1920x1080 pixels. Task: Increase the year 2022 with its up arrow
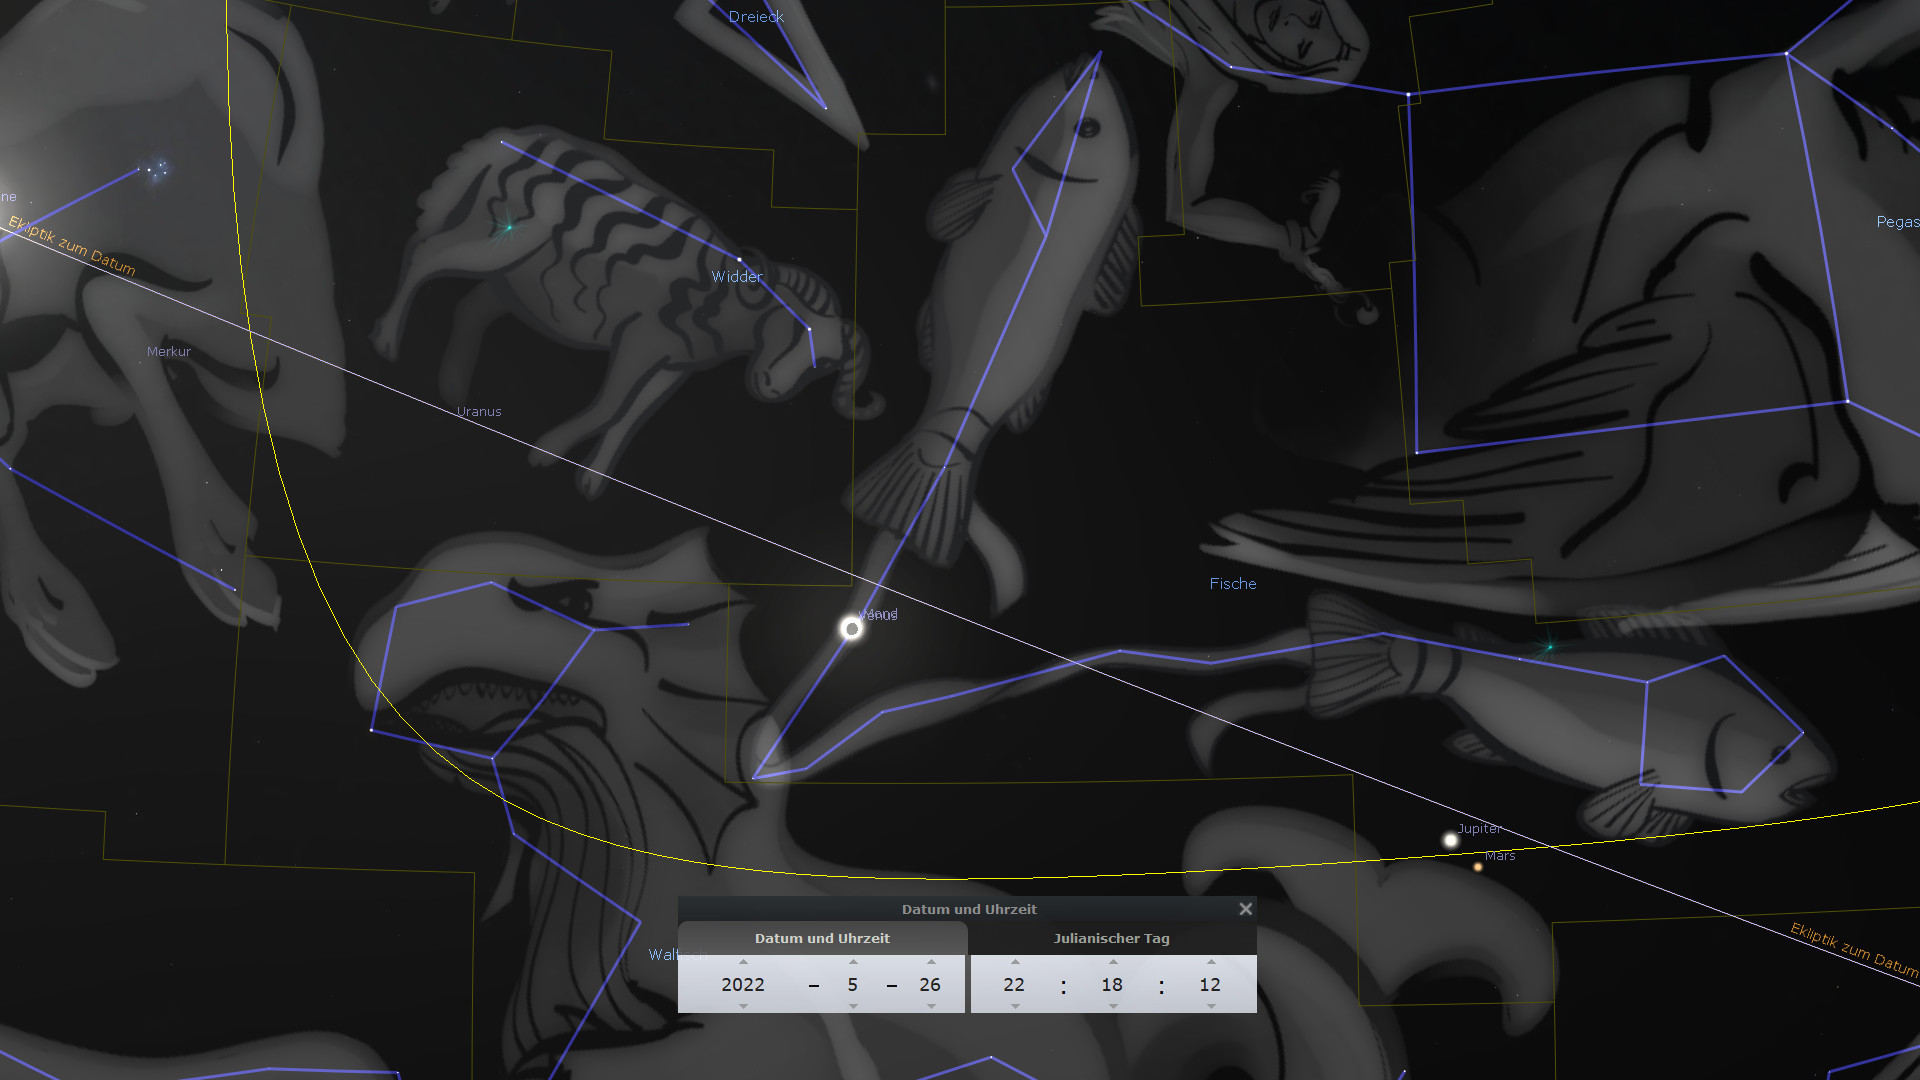(743, 962)
